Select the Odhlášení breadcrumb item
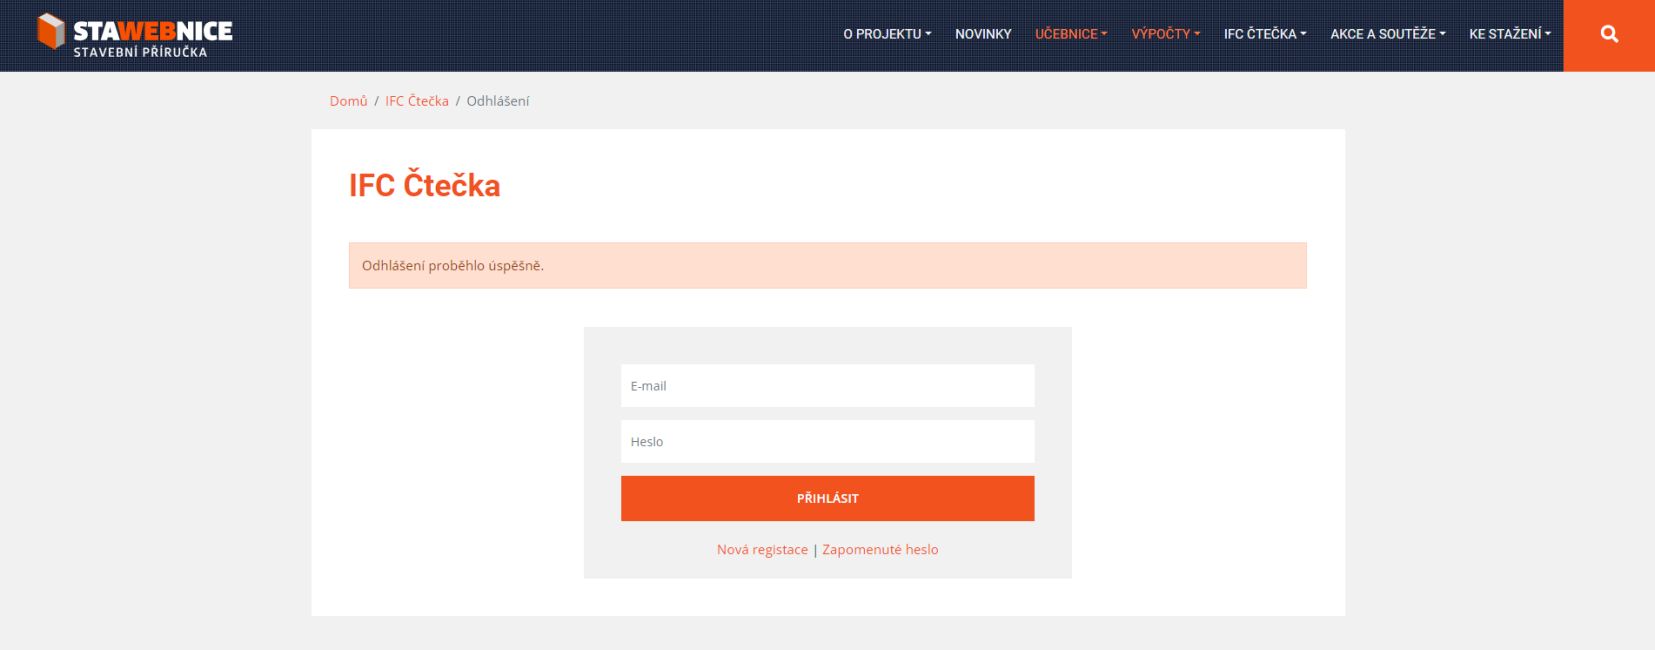1655x650 pixels. (x=498, y=101)
